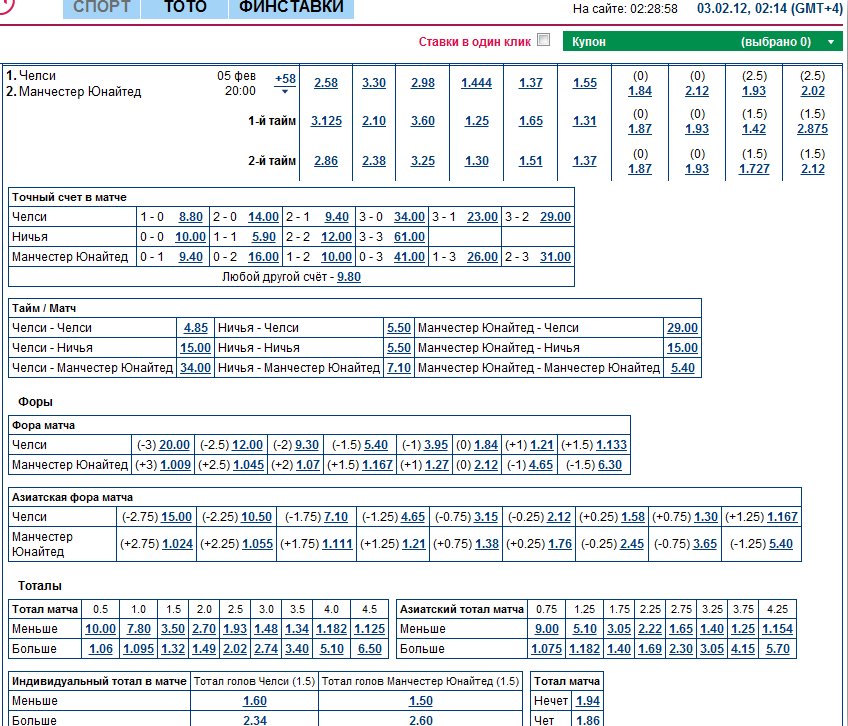
Task: Pick Манчестер Юнайтед - Манчестер Юнайтед at 5.40
Action: pyautogui.click(x=683, y=368)
